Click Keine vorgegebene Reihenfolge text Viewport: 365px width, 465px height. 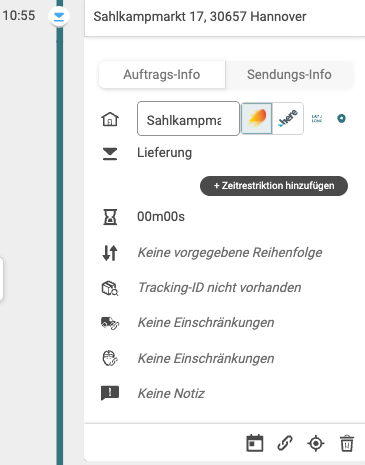(x=230, y=252)
